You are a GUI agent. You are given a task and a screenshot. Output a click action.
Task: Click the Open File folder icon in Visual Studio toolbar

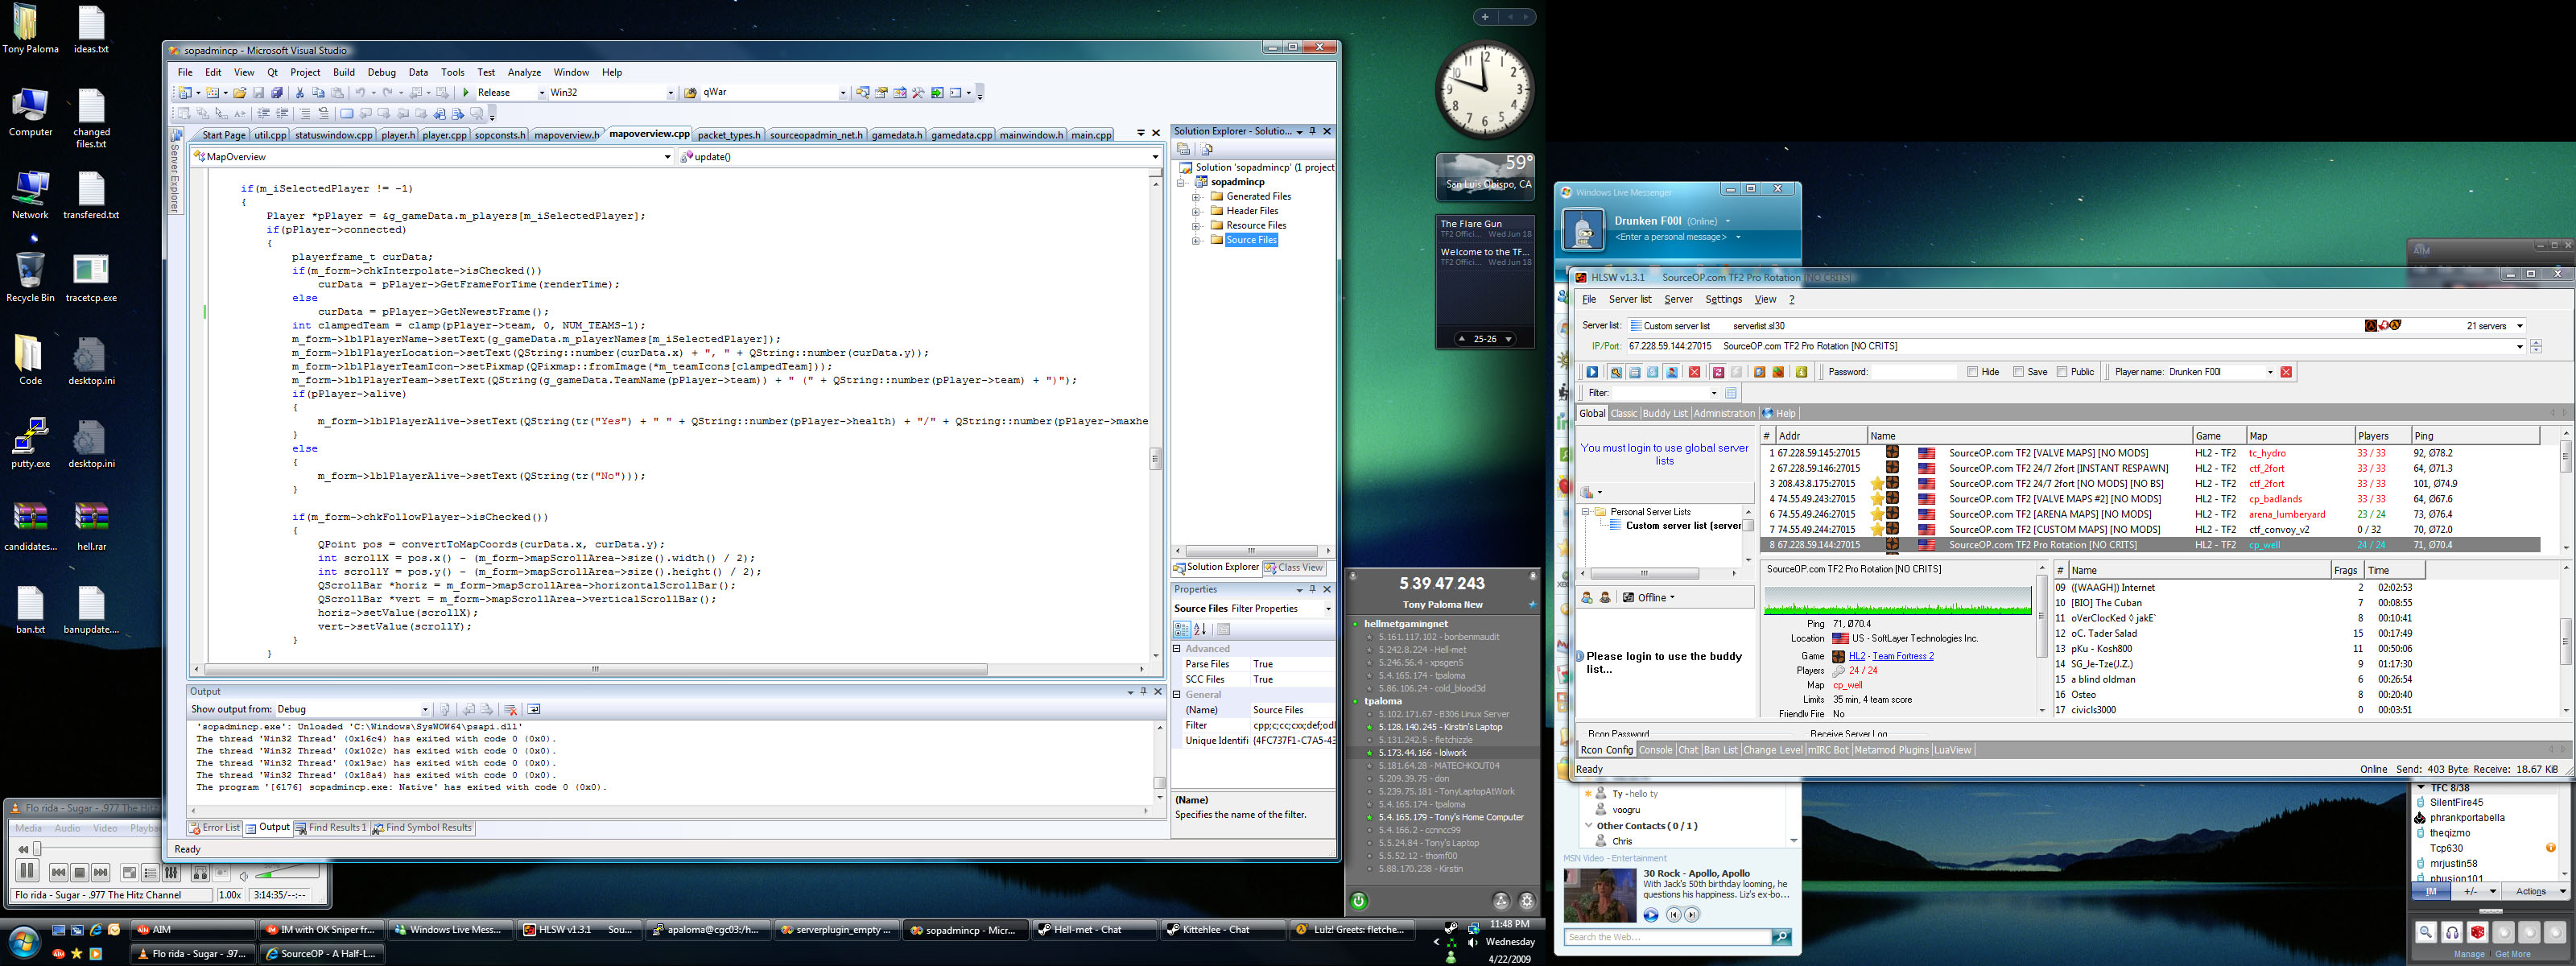[x=240, y=93]
